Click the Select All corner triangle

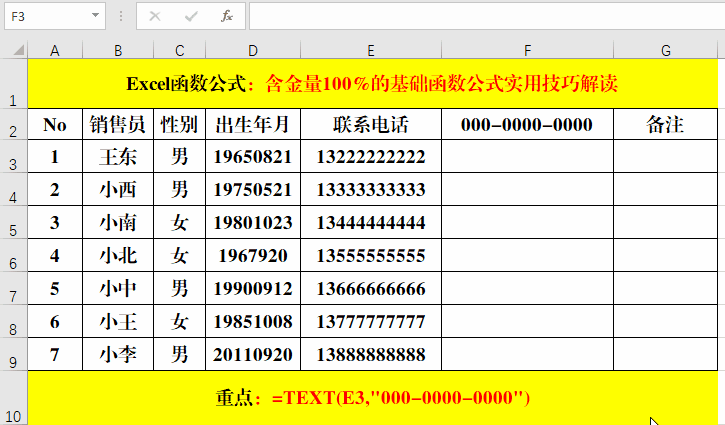coord(18,50)
